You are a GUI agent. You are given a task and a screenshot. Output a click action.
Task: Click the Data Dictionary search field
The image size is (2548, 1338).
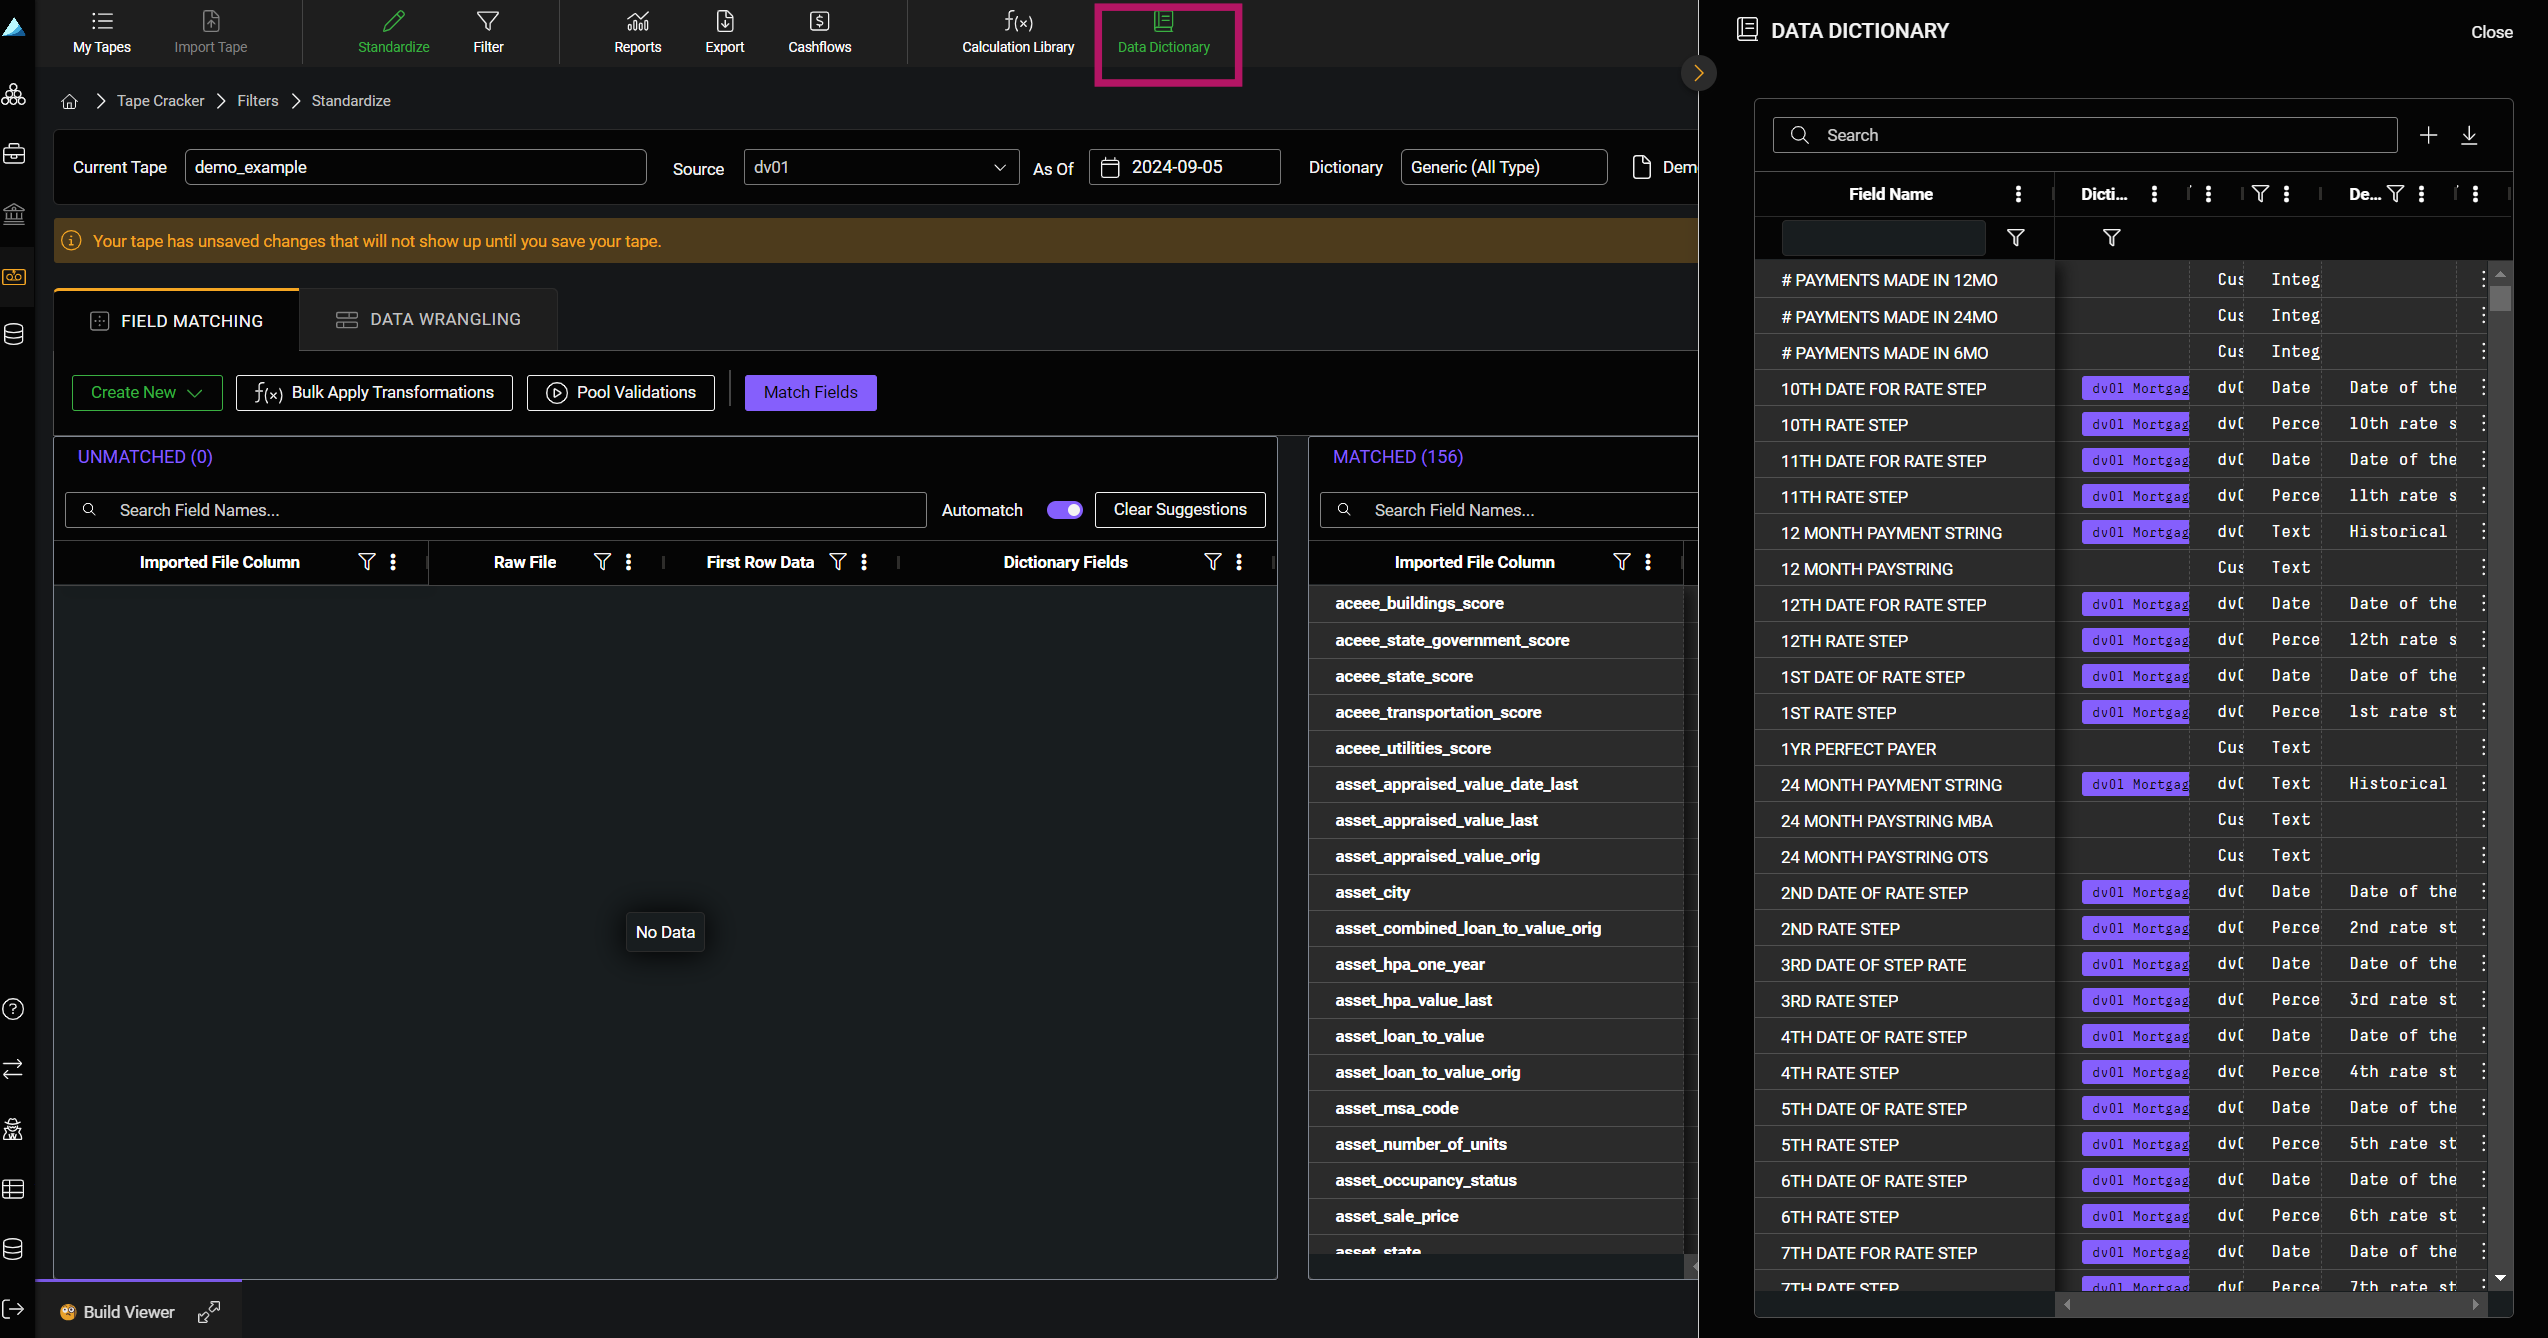[x=2084, y=135]
